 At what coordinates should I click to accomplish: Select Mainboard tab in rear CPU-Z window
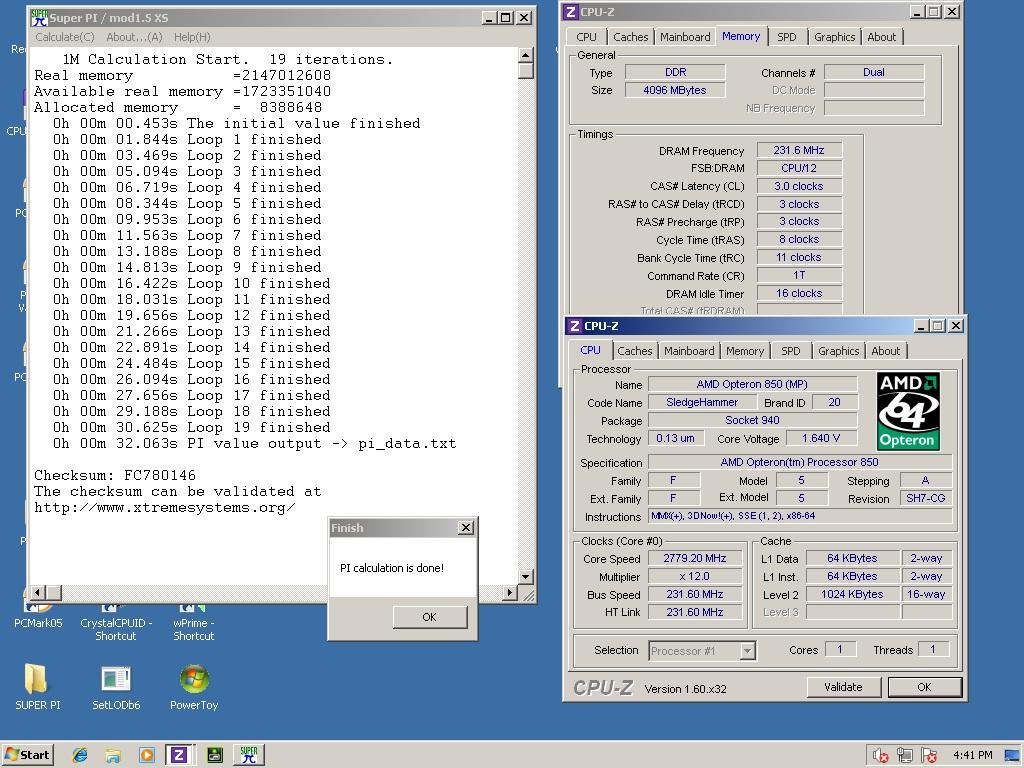pos(685,37)
